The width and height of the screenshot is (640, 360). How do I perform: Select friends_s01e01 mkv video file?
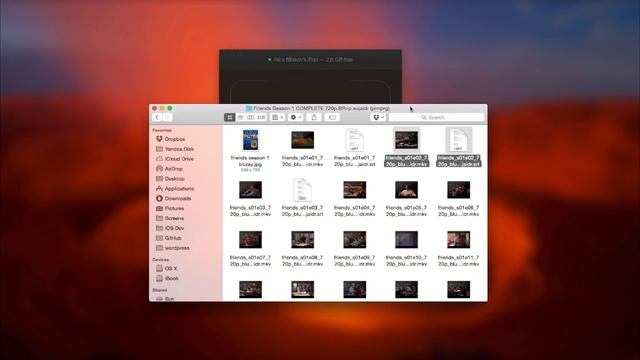[x=302, y=140]
